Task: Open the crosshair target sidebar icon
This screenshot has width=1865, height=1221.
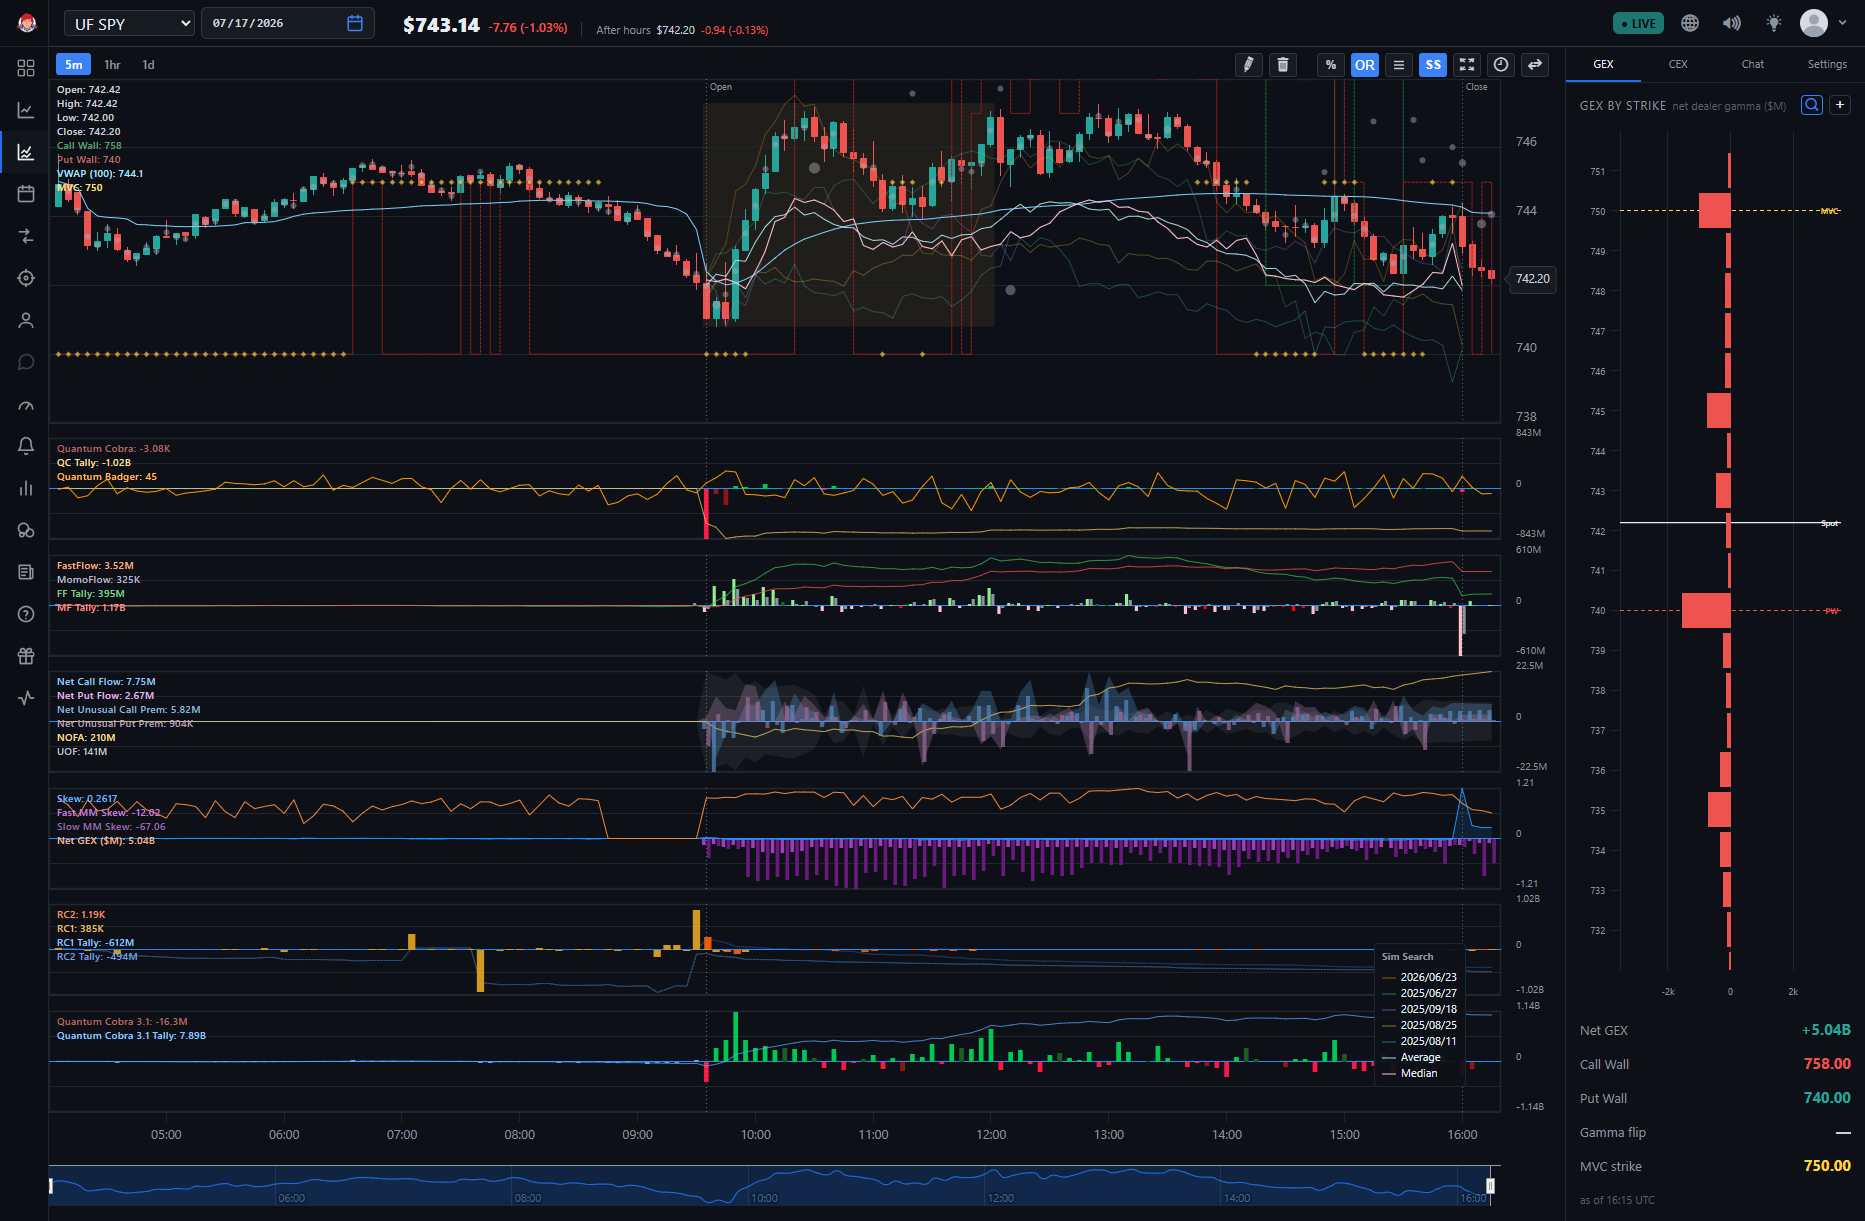Action: [26, 278]
